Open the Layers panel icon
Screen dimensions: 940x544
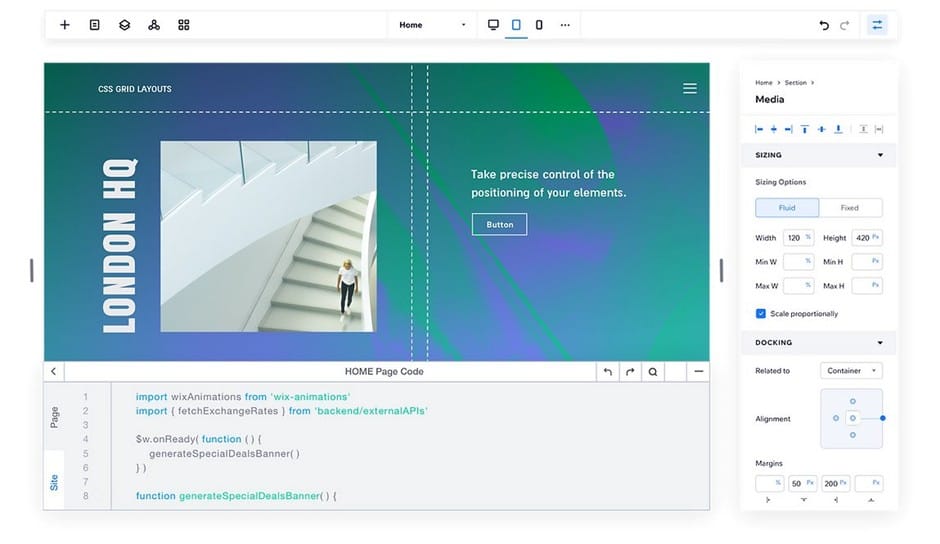pyautogui.click(x=124, y=25)
